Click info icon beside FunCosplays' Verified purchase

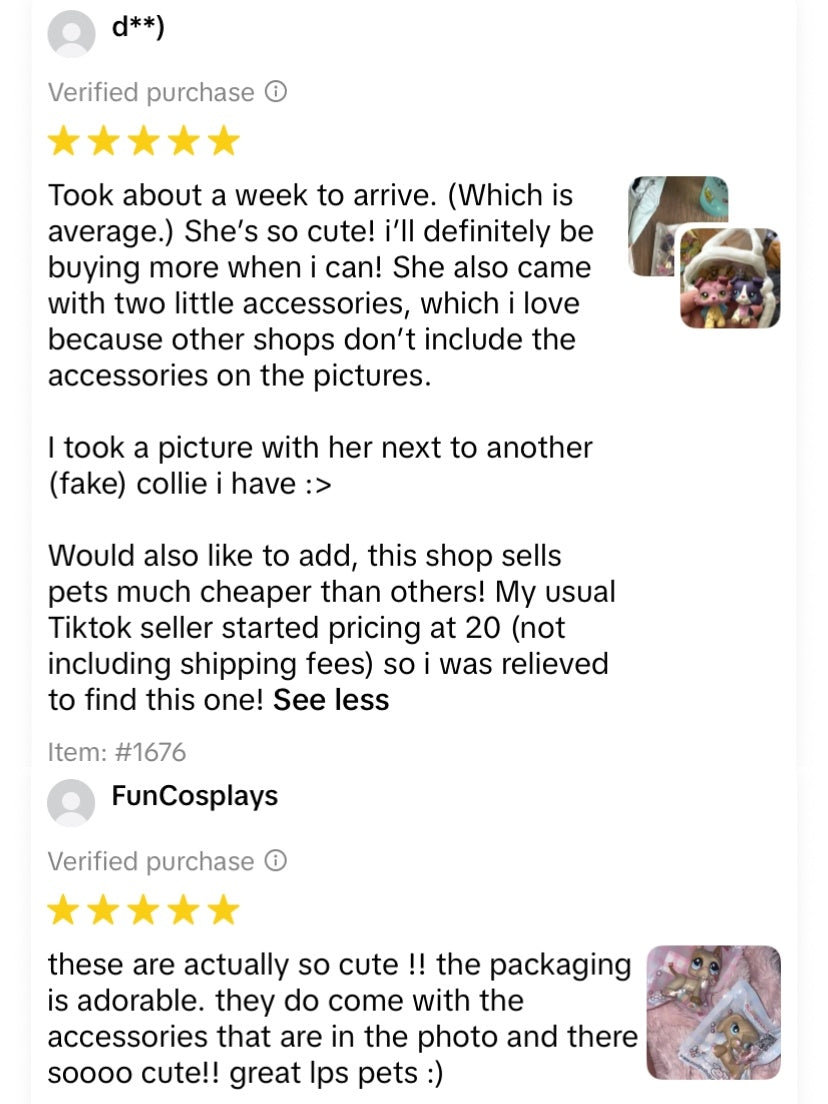275,861
